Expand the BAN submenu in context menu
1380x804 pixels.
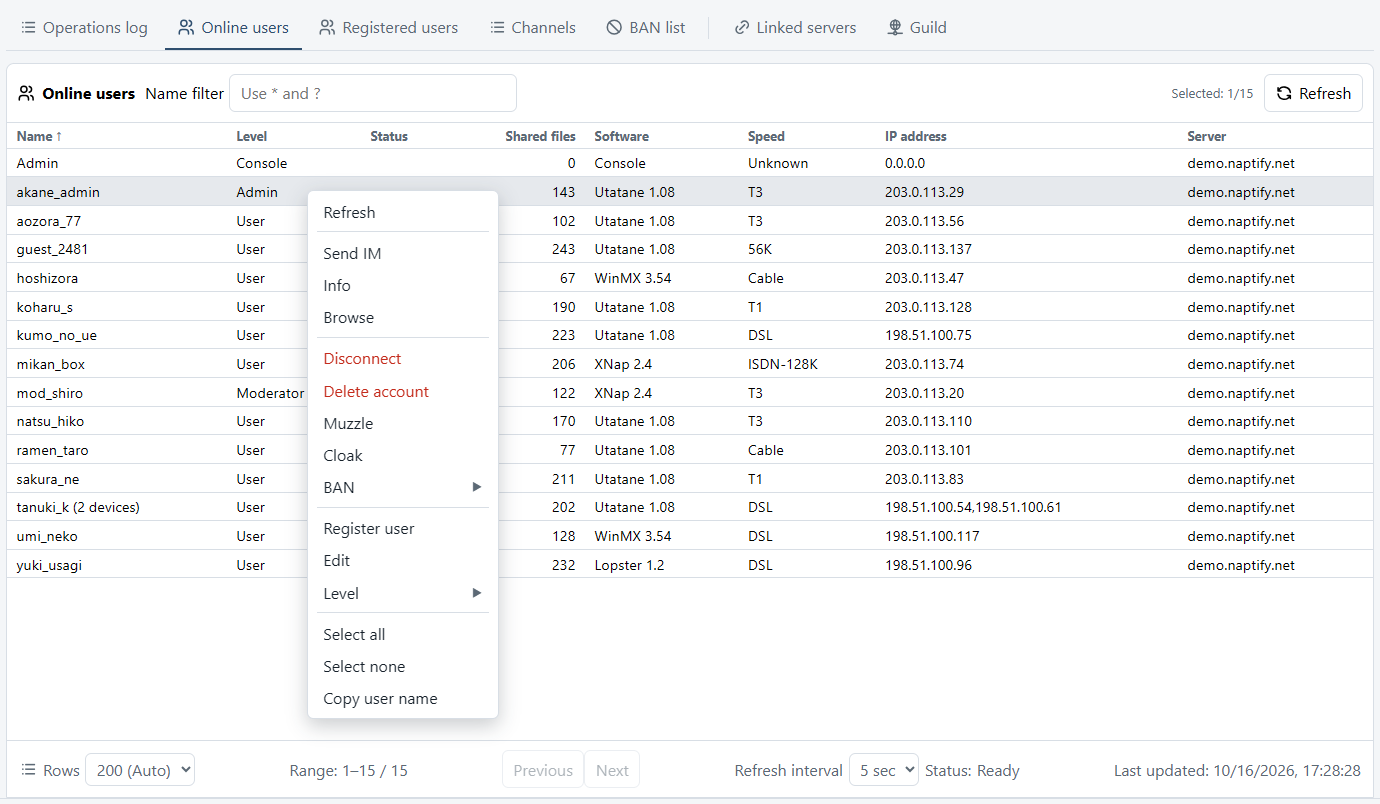[403, 487]
